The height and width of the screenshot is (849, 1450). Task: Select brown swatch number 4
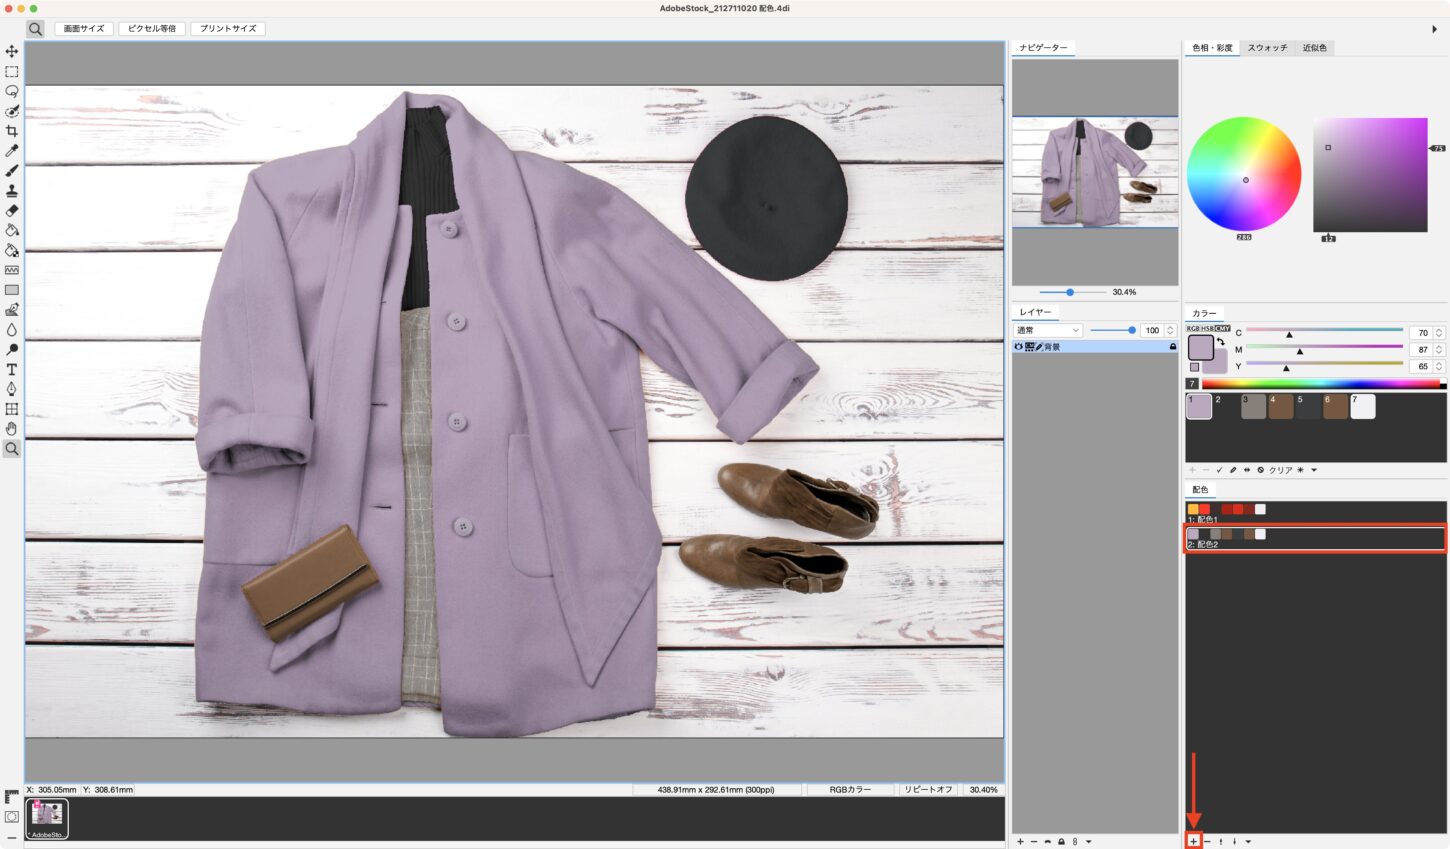point(1281,407)
